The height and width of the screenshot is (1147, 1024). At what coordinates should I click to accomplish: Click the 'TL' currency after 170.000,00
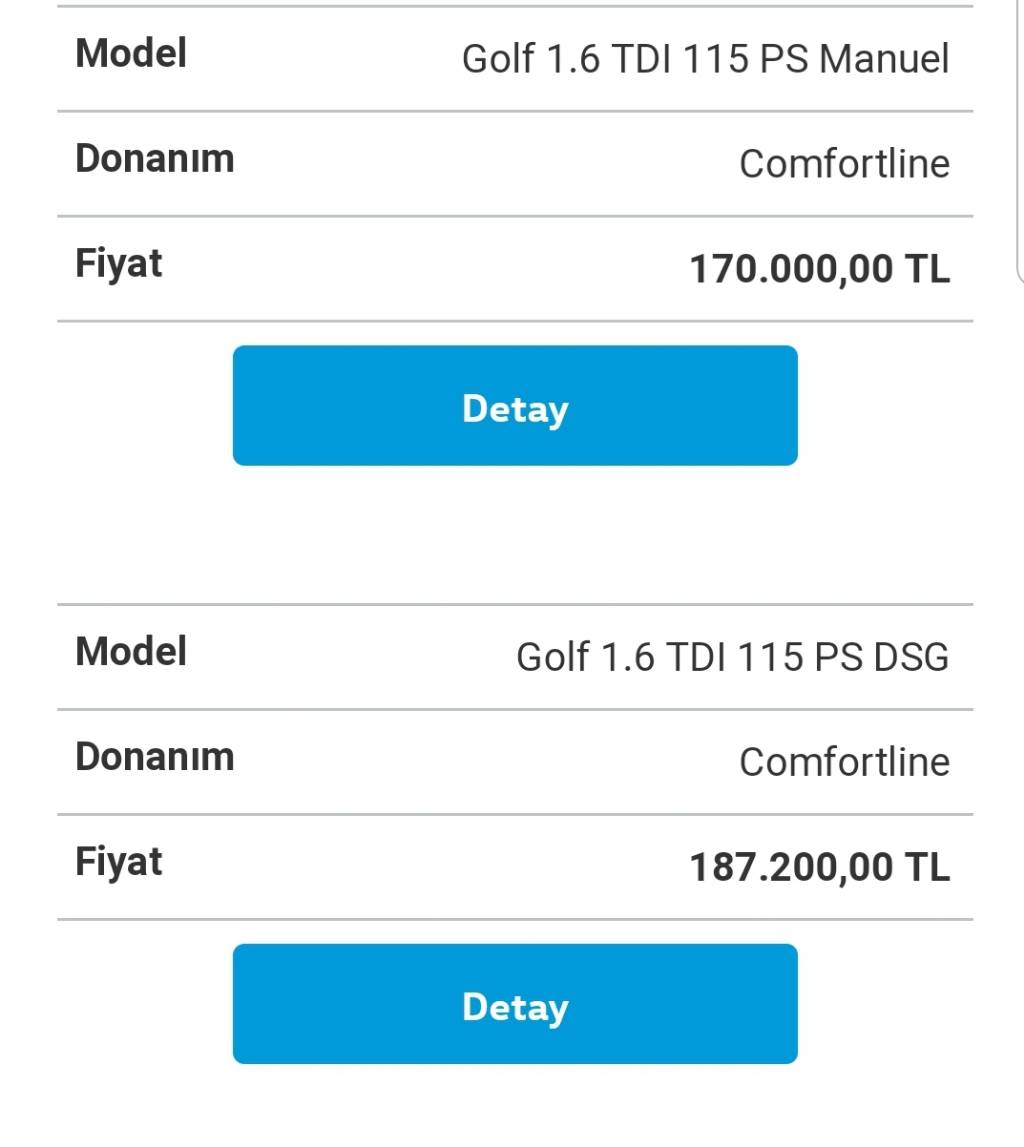tap(927, 268)
